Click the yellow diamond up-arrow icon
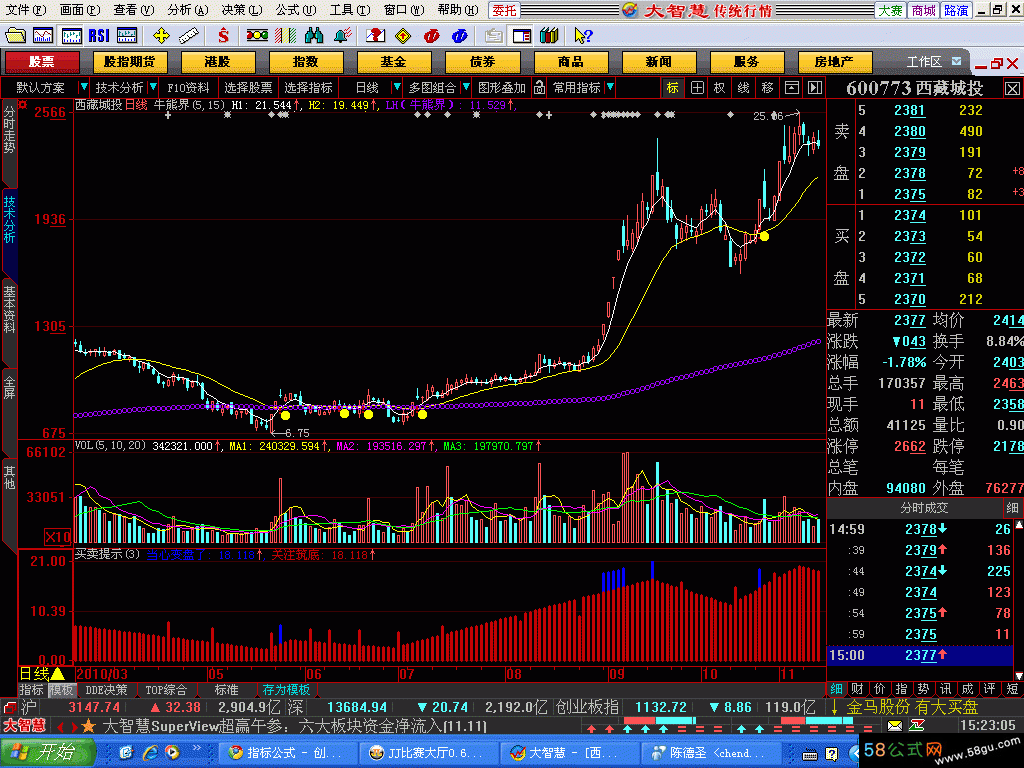 (x=404, y=35)
